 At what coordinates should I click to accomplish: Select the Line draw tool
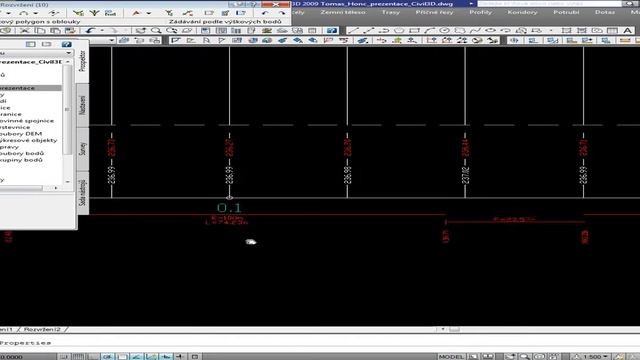[x=353, y=31]
